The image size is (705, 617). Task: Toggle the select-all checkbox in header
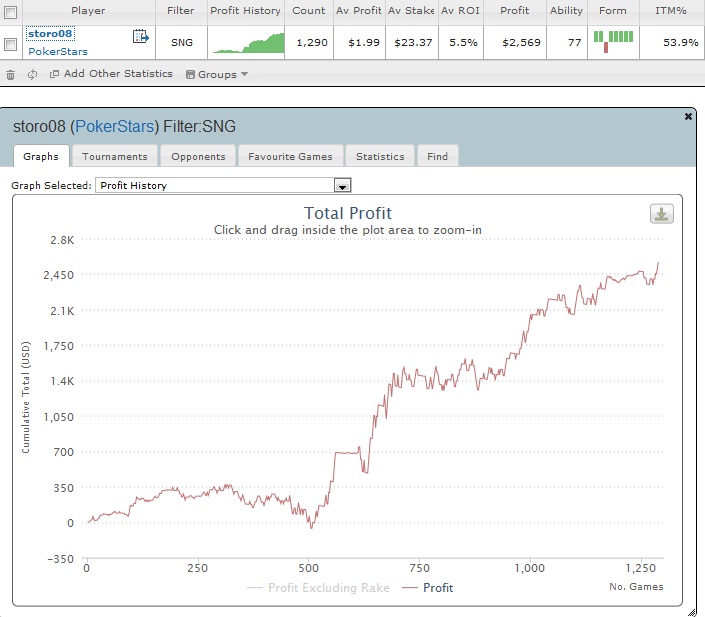point(11,11)
